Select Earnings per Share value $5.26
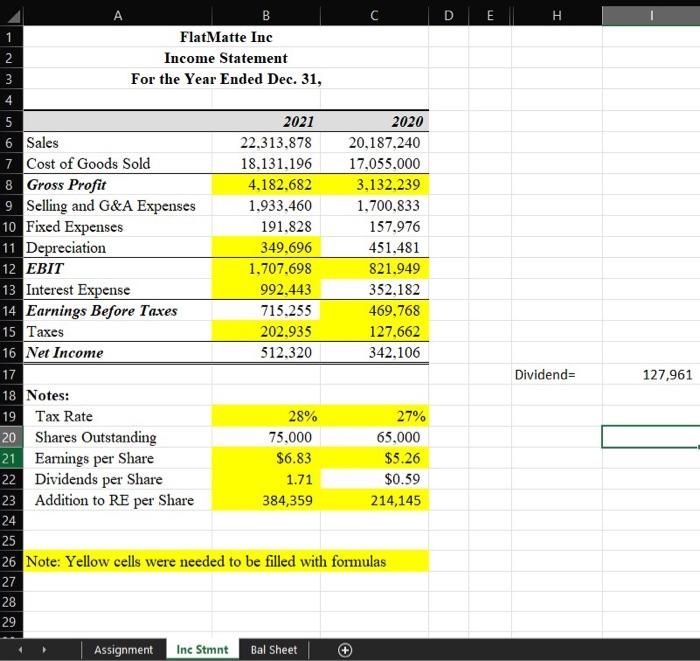Viewport: 700px width, 661px height. click(x=375, y=458)
